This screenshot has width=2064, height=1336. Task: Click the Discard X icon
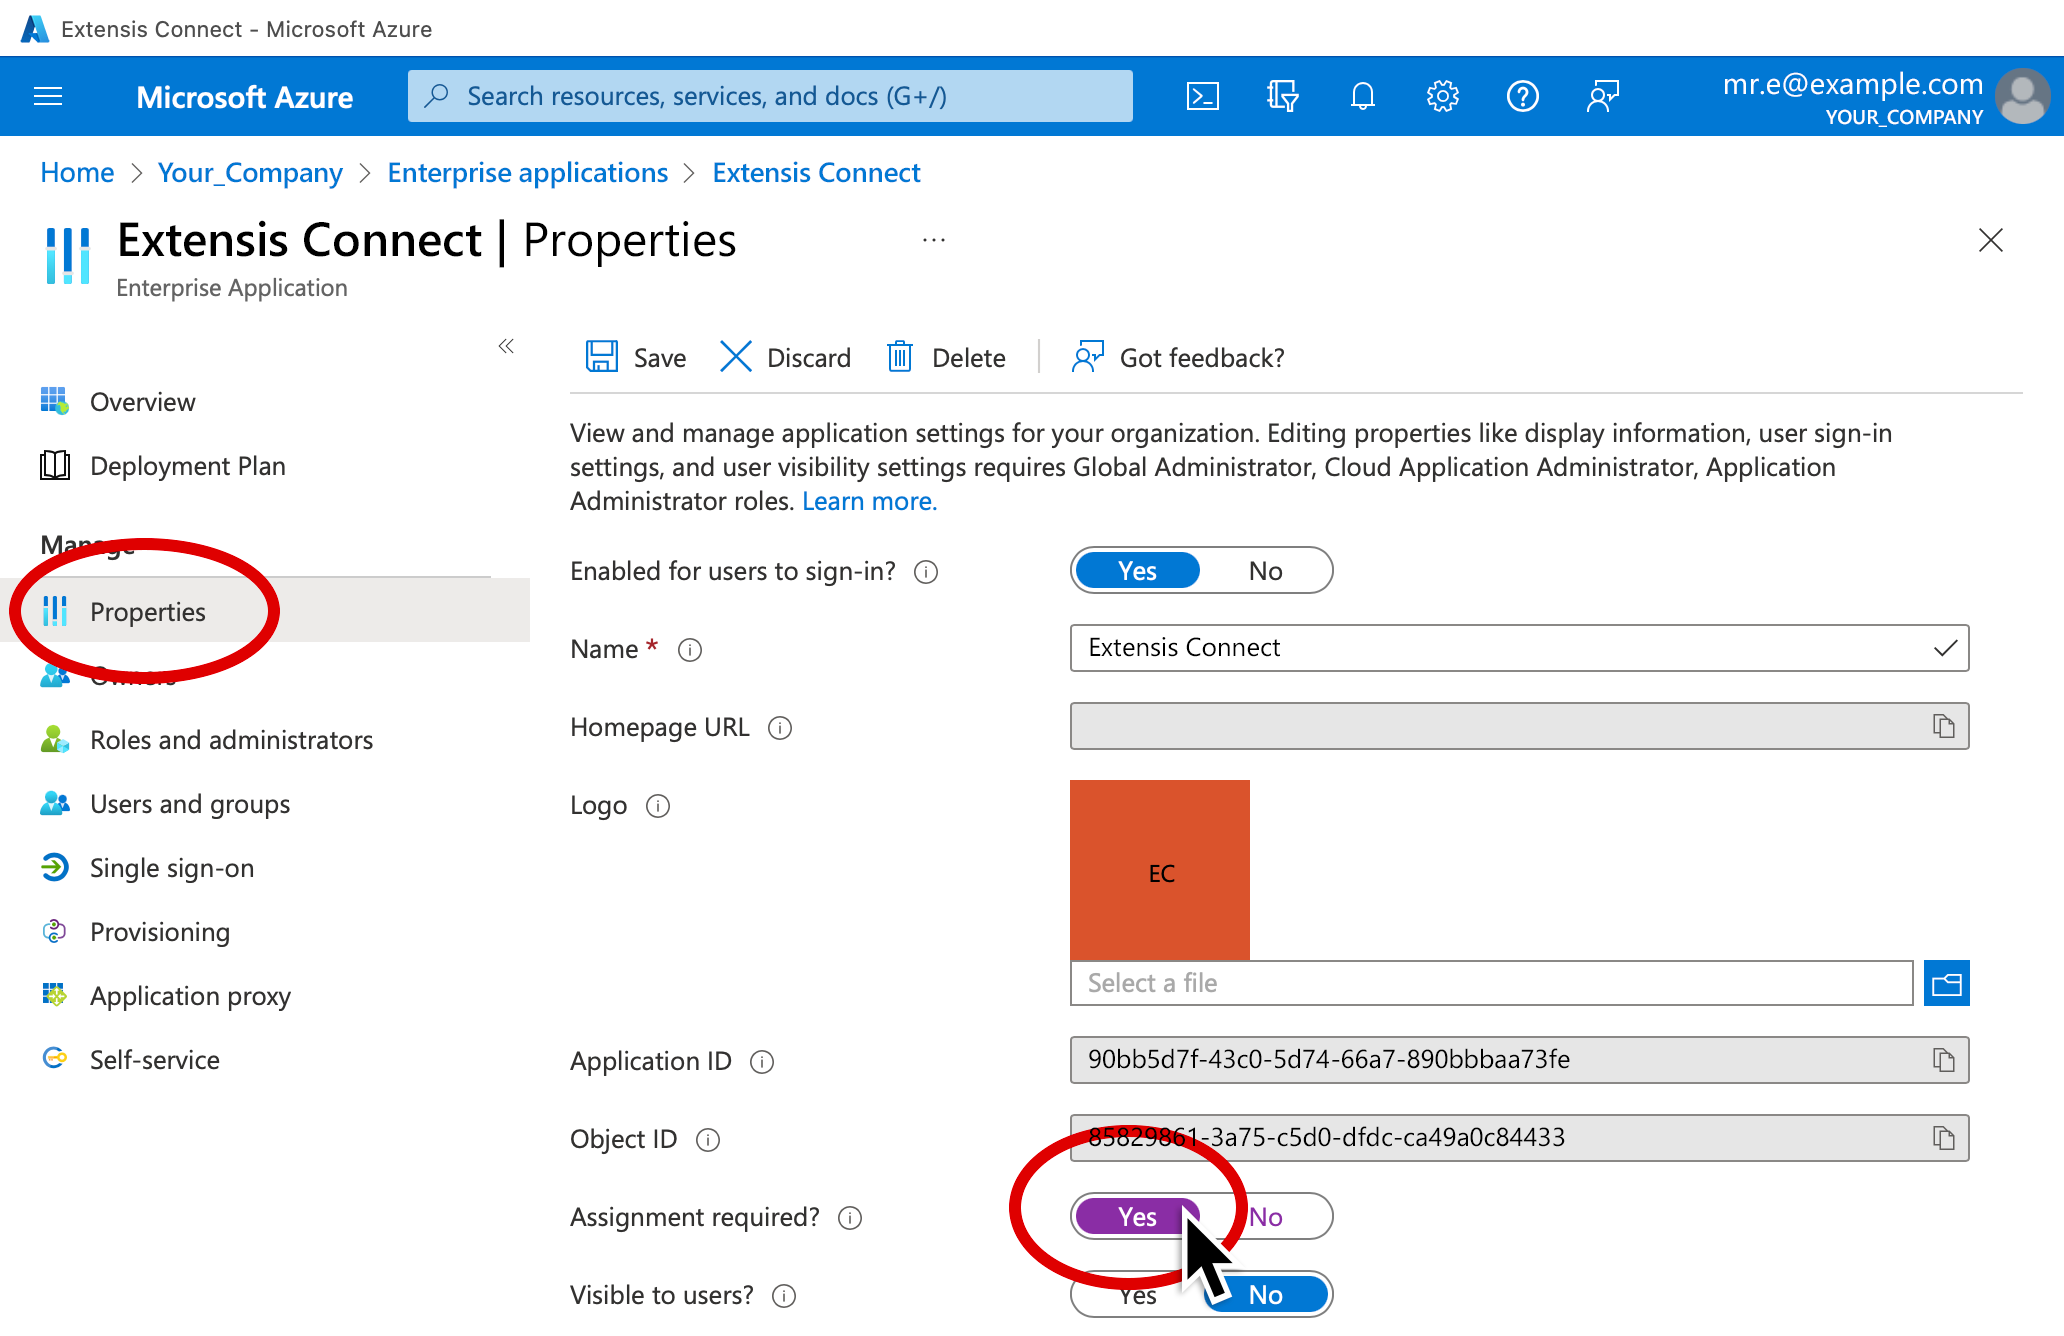click(736, 357)
